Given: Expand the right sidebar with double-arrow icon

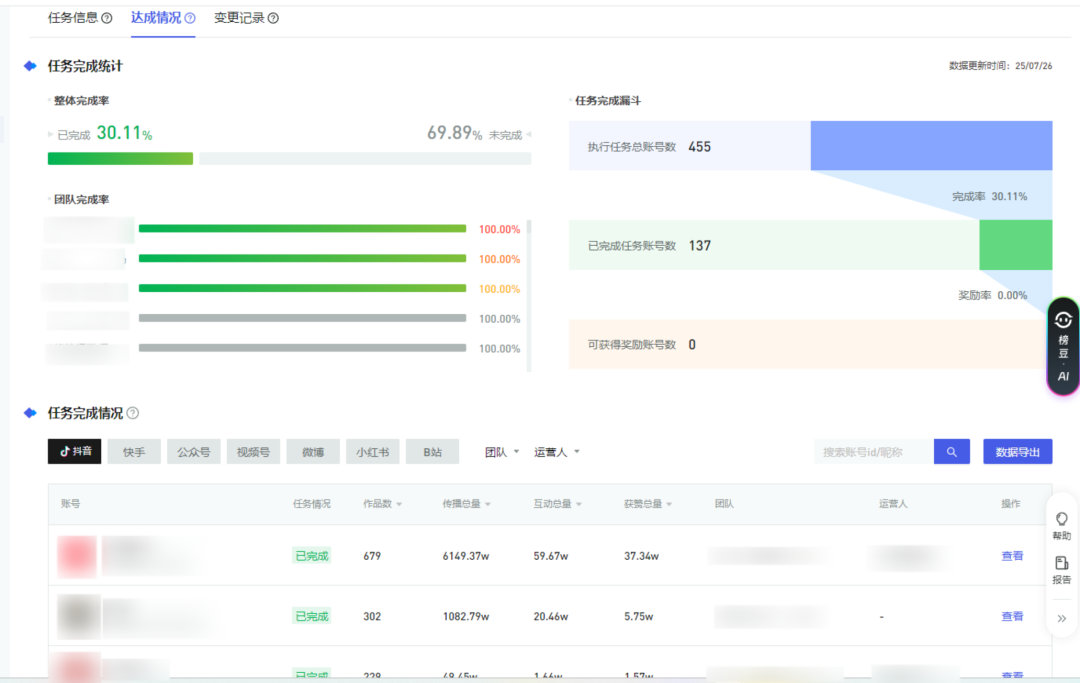Looking at the screenshot, I should (1061, 618).
